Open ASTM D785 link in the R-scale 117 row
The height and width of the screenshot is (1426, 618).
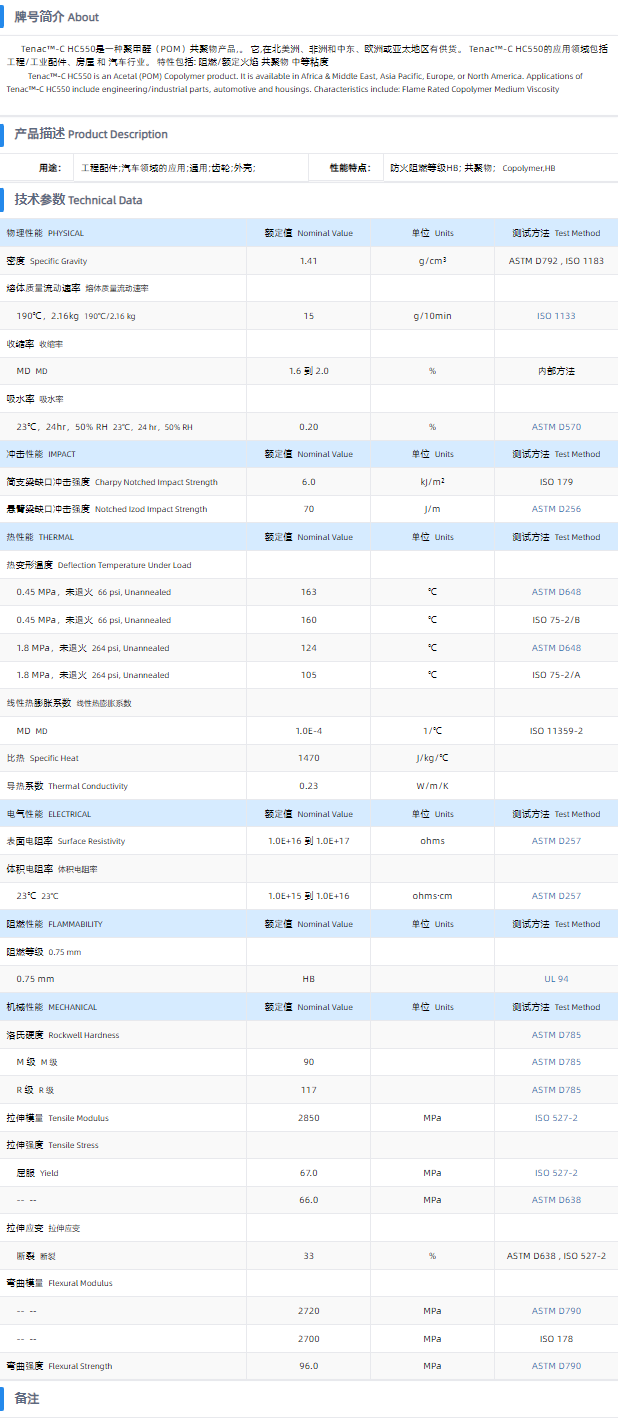(556, 1090)
